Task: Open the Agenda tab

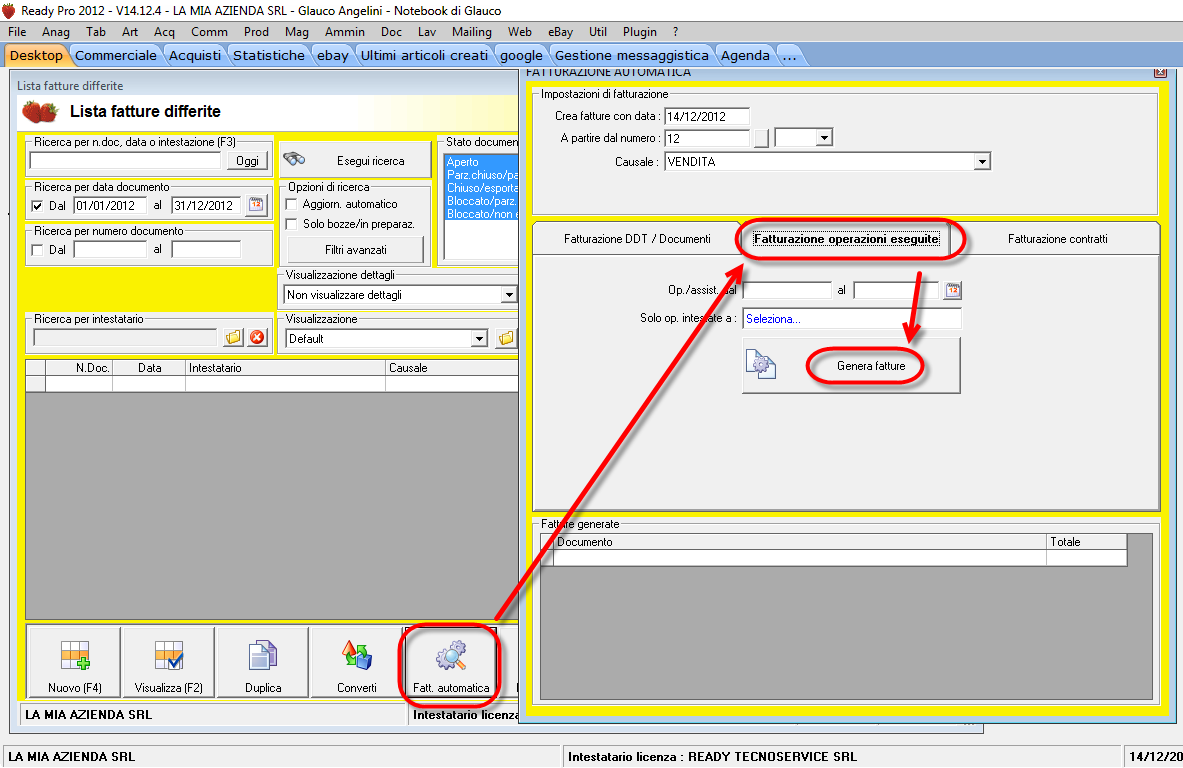Action: click(745, 55)
